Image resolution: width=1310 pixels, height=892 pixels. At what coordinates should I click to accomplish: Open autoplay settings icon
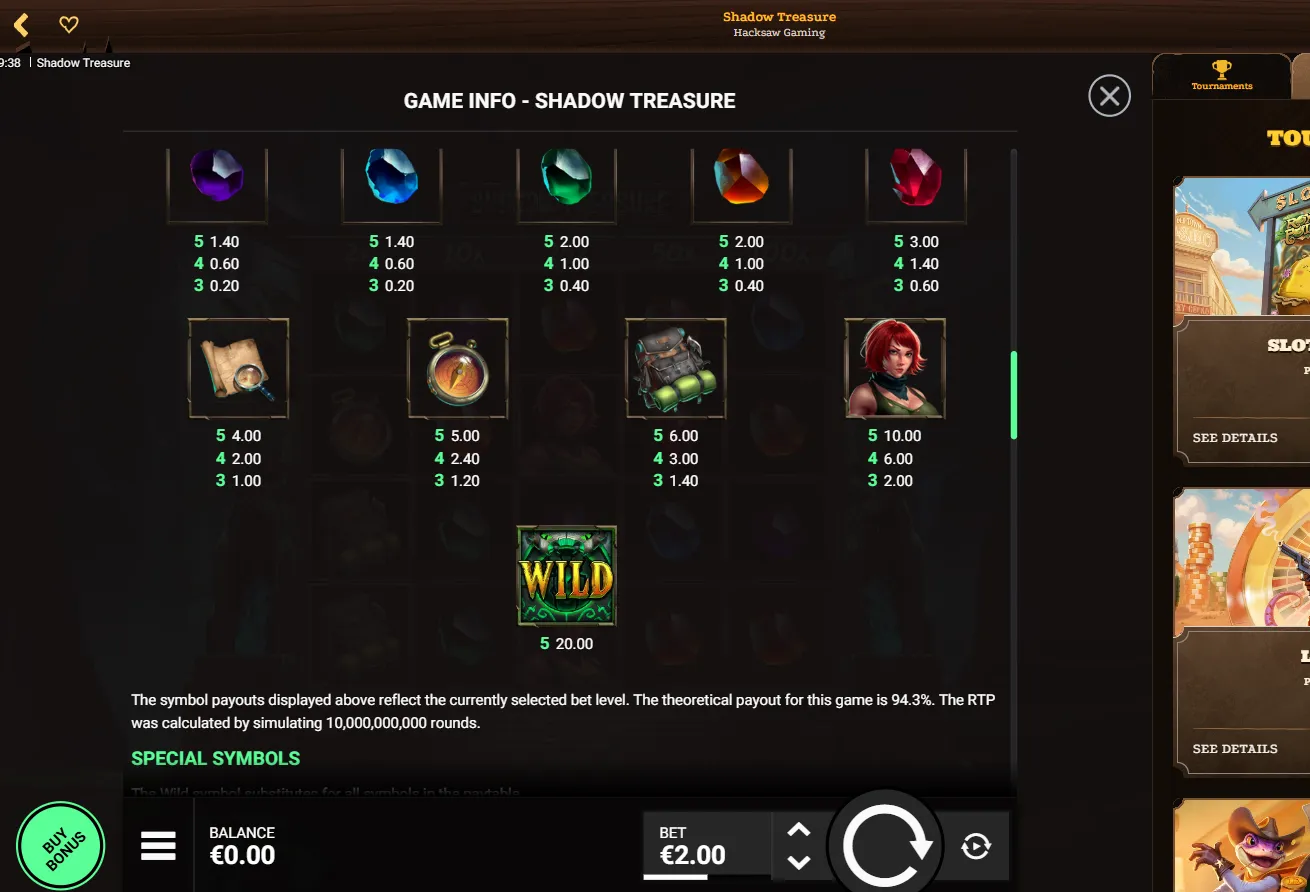coord(975,847)
